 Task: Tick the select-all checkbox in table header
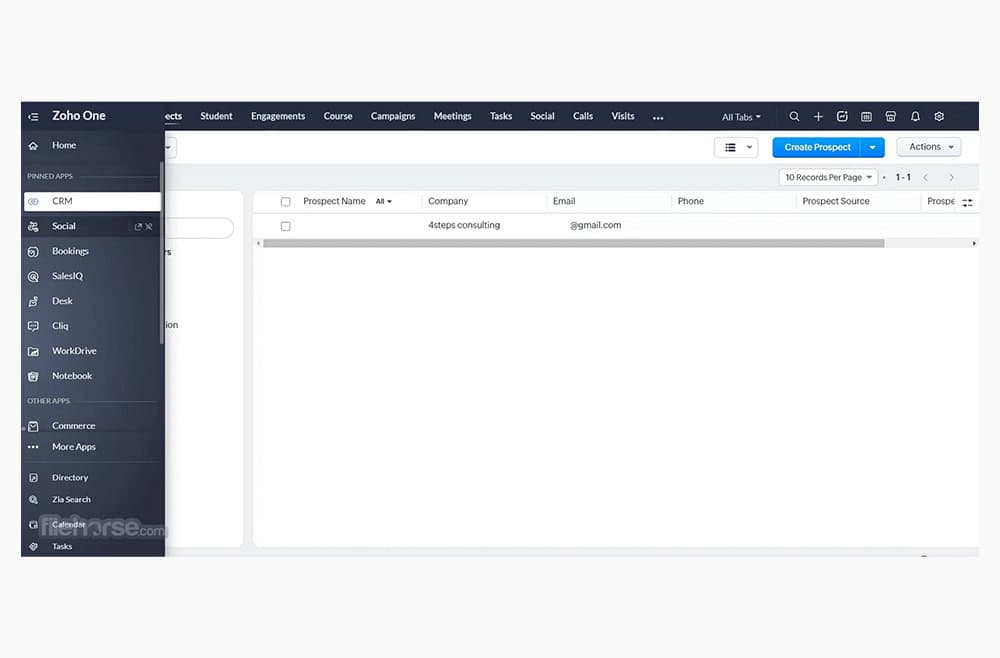286,201
